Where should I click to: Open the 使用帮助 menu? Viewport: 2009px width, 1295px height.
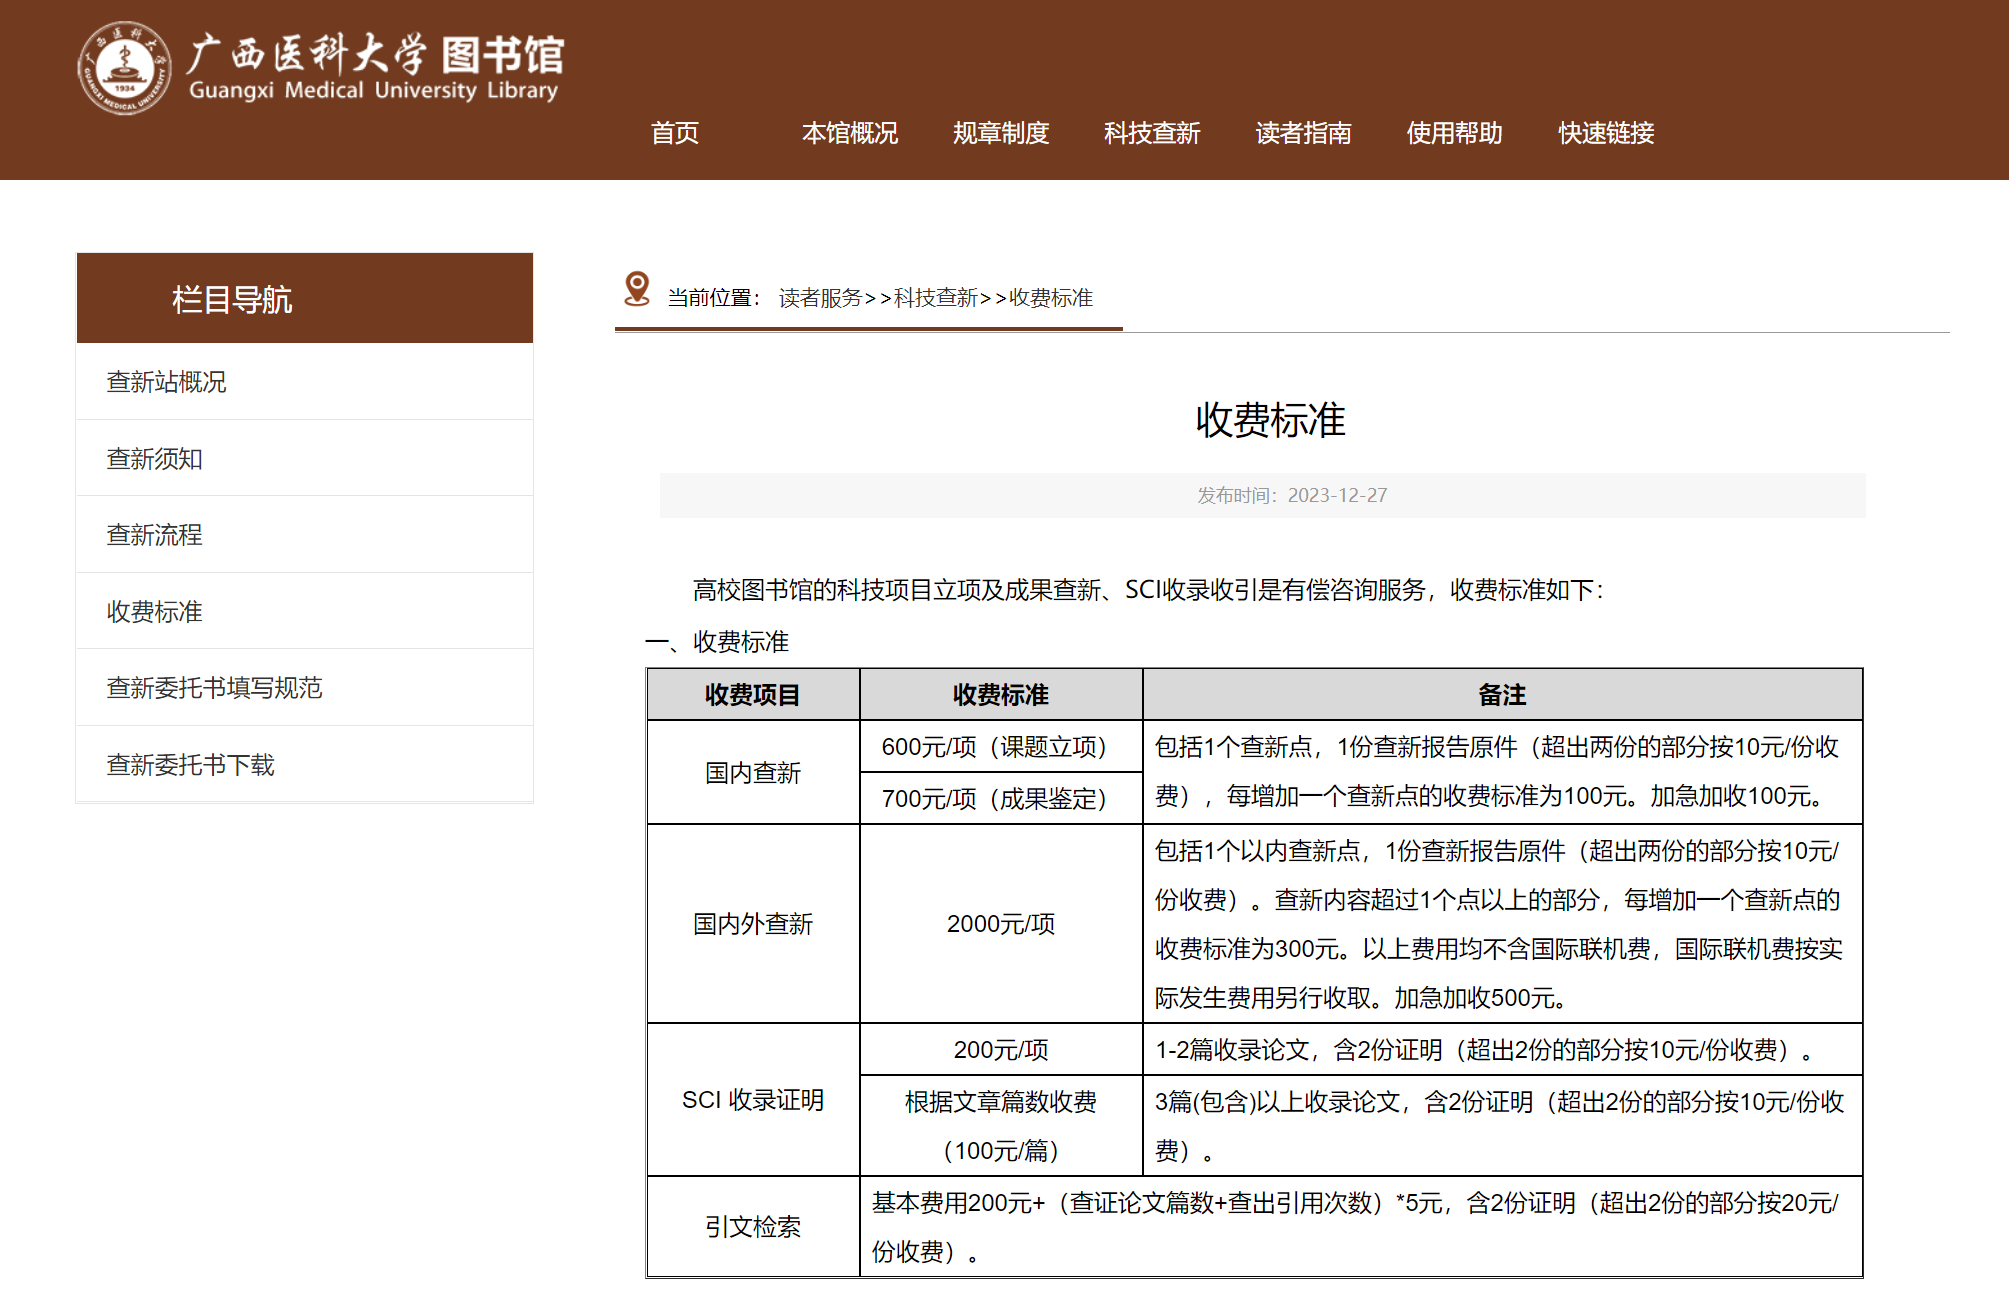point(1455,133)
